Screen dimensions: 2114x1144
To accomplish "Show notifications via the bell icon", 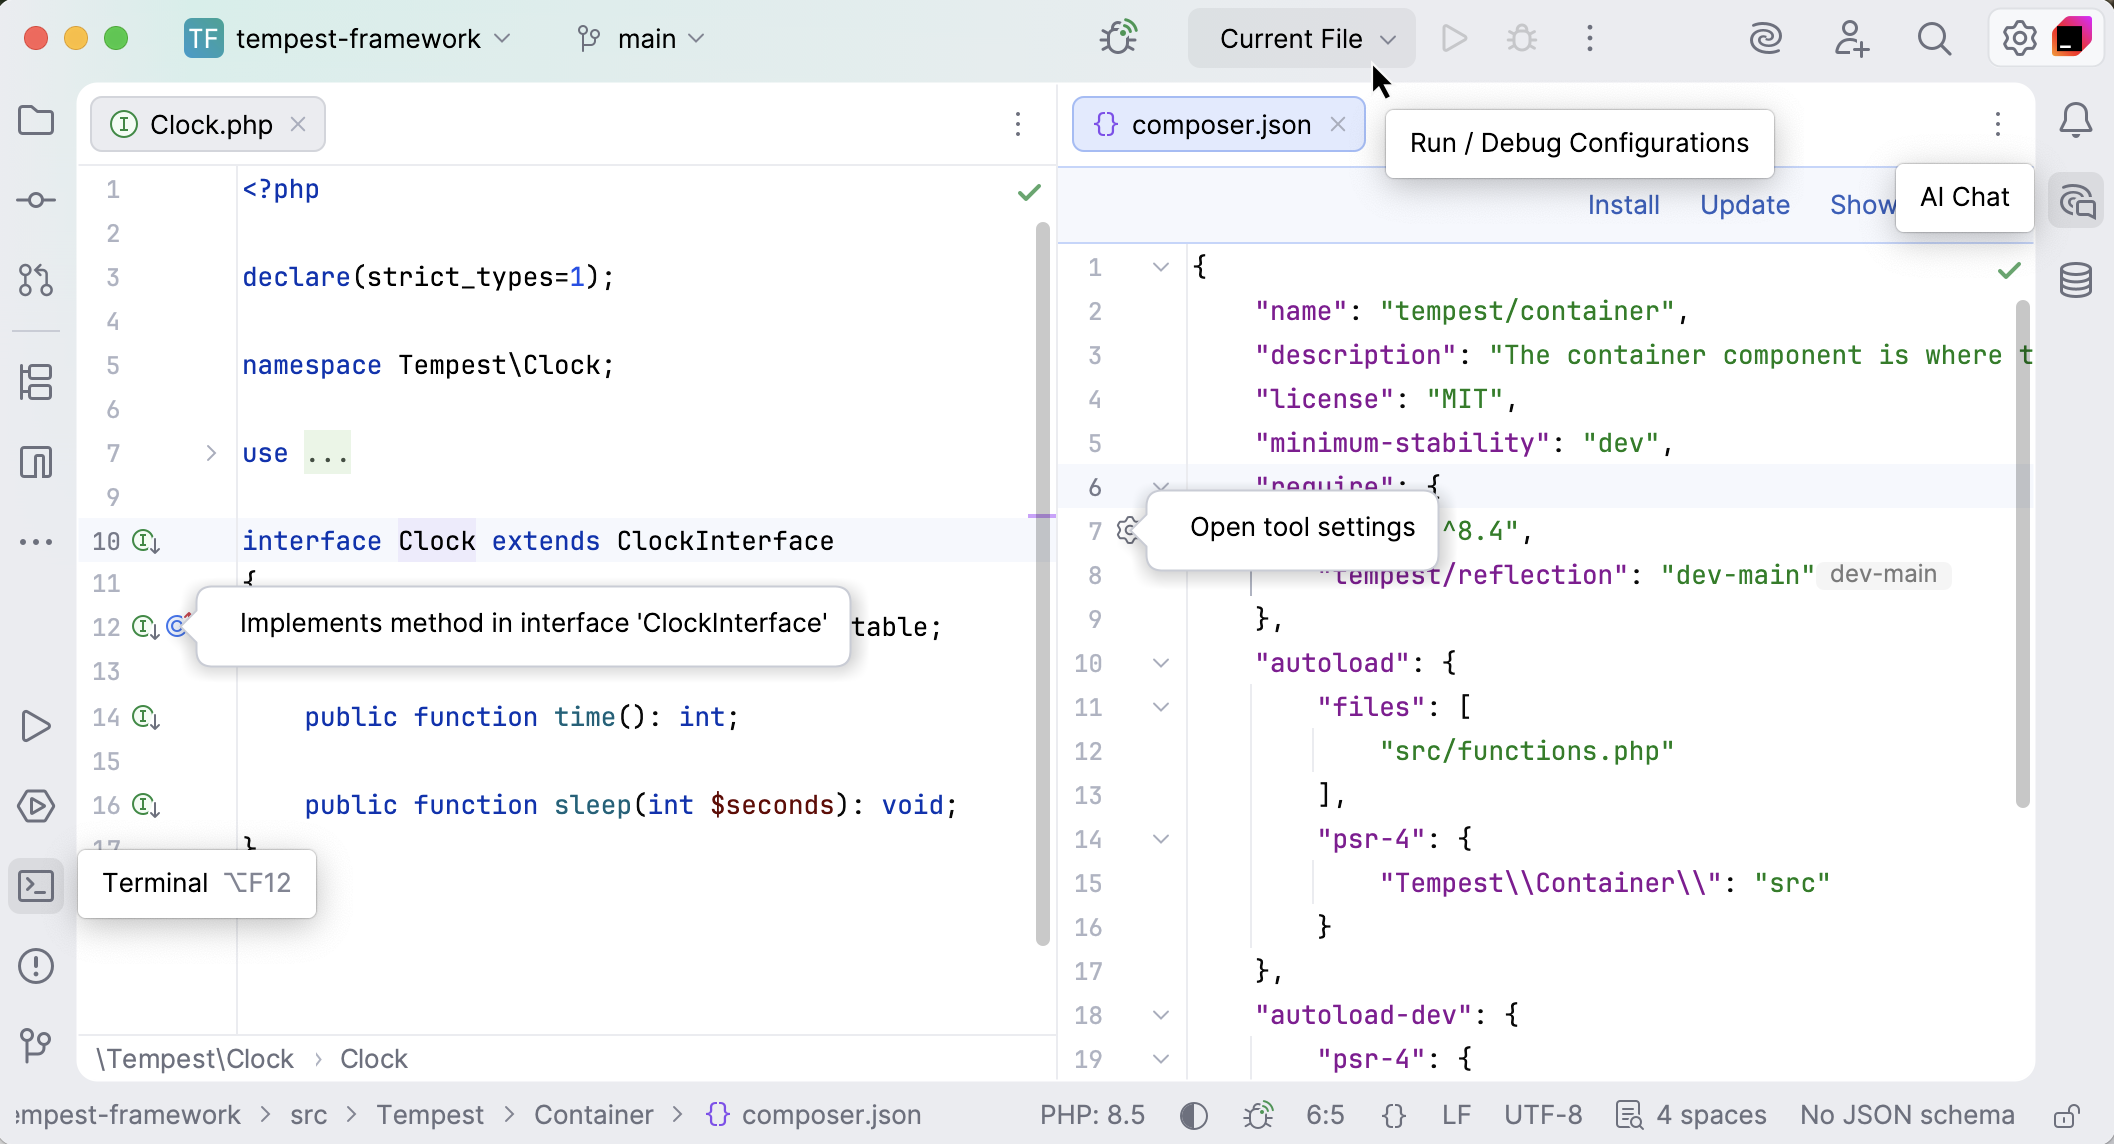I will pos(2076,120).
